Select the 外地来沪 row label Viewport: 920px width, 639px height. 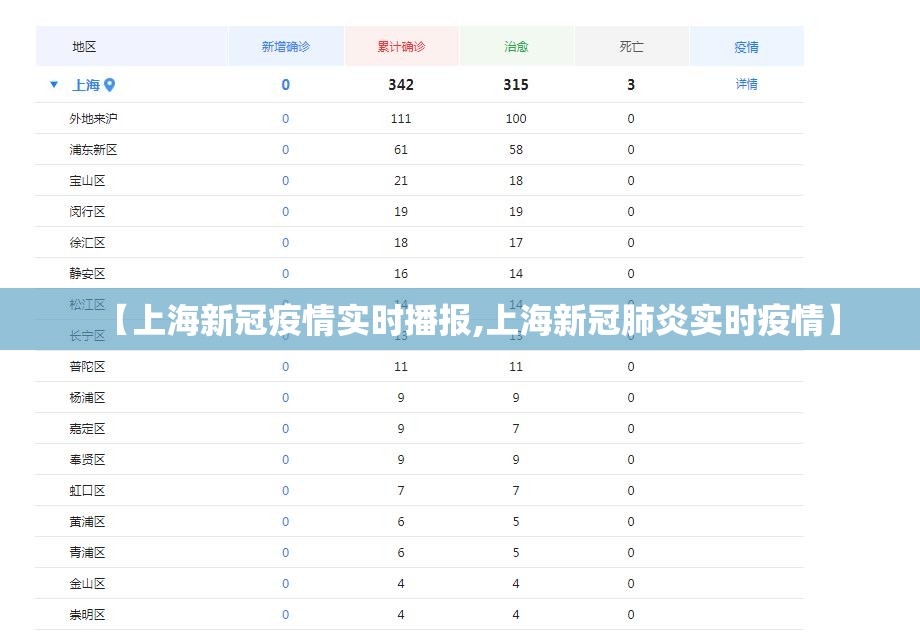click(x=93, y=119)
